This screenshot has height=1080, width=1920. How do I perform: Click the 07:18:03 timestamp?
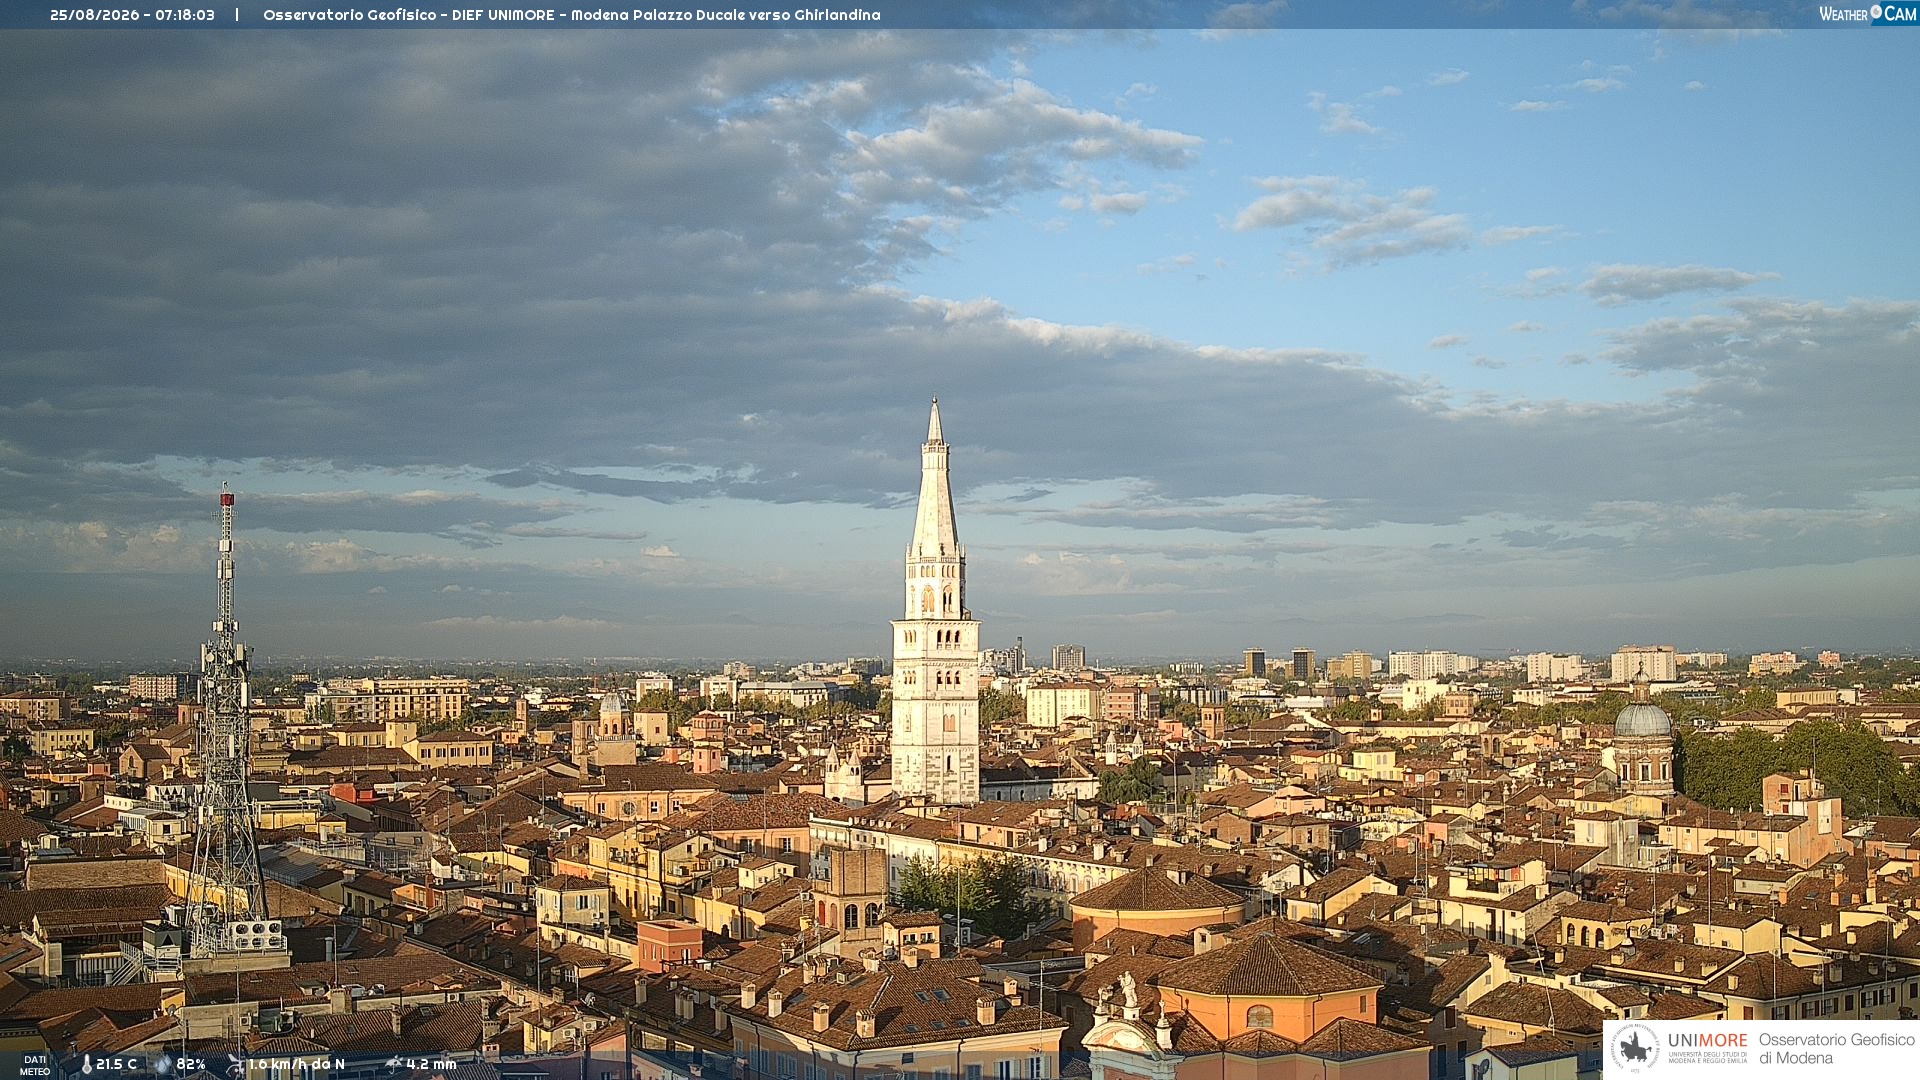[185, 15]
